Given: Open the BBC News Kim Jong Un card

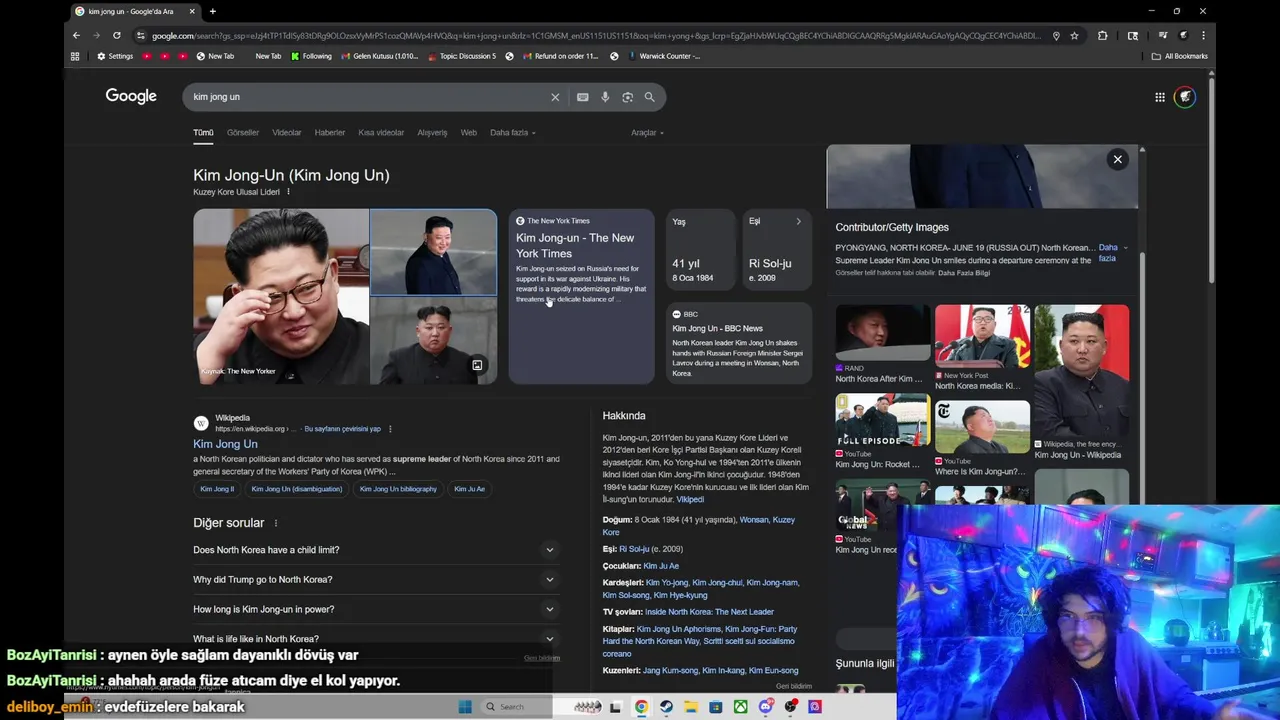Looking at the screenshot, I should click(739, 344).
